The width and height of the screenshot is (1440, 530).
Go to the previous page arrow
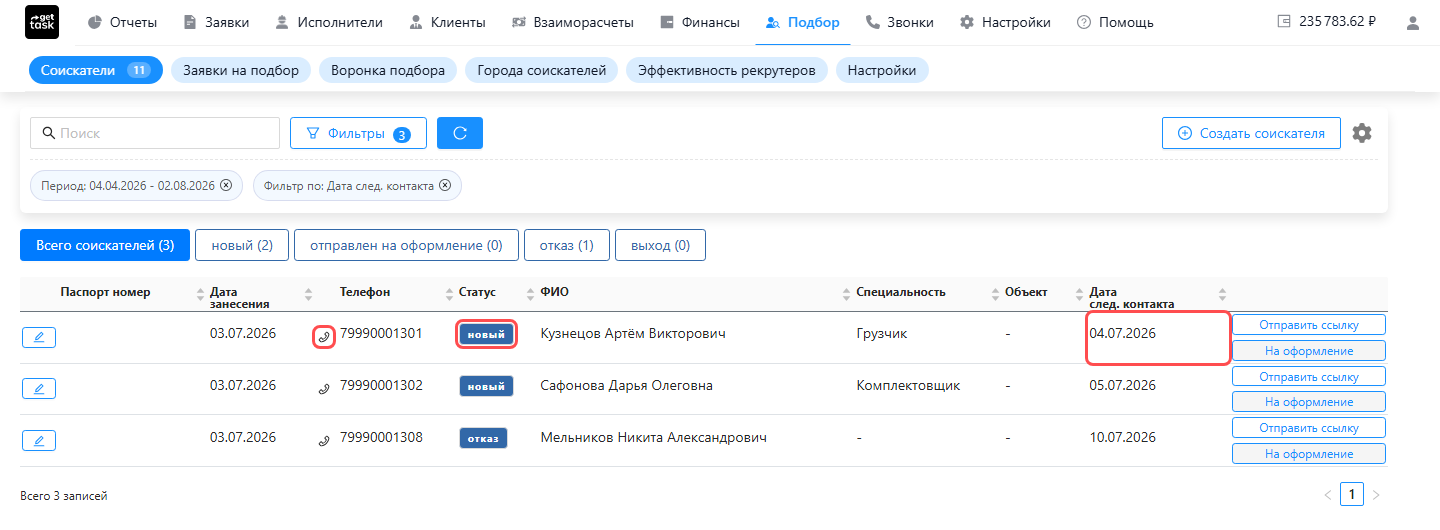coord(1328,495)
